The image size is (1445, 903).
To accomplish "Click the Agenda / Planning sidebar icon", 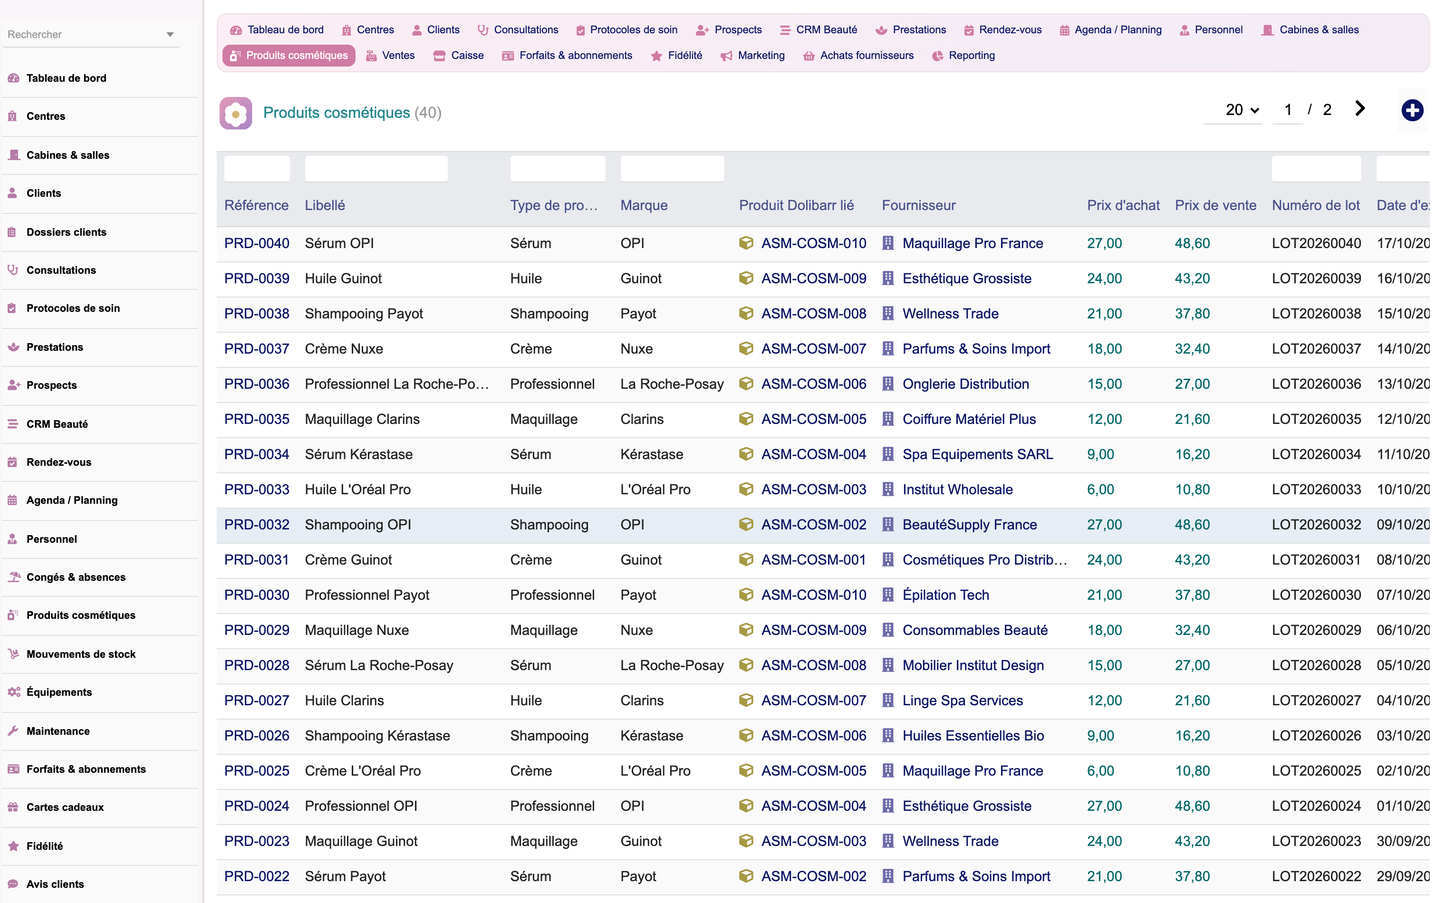I will pyautogui.click(x=13, y=500).
